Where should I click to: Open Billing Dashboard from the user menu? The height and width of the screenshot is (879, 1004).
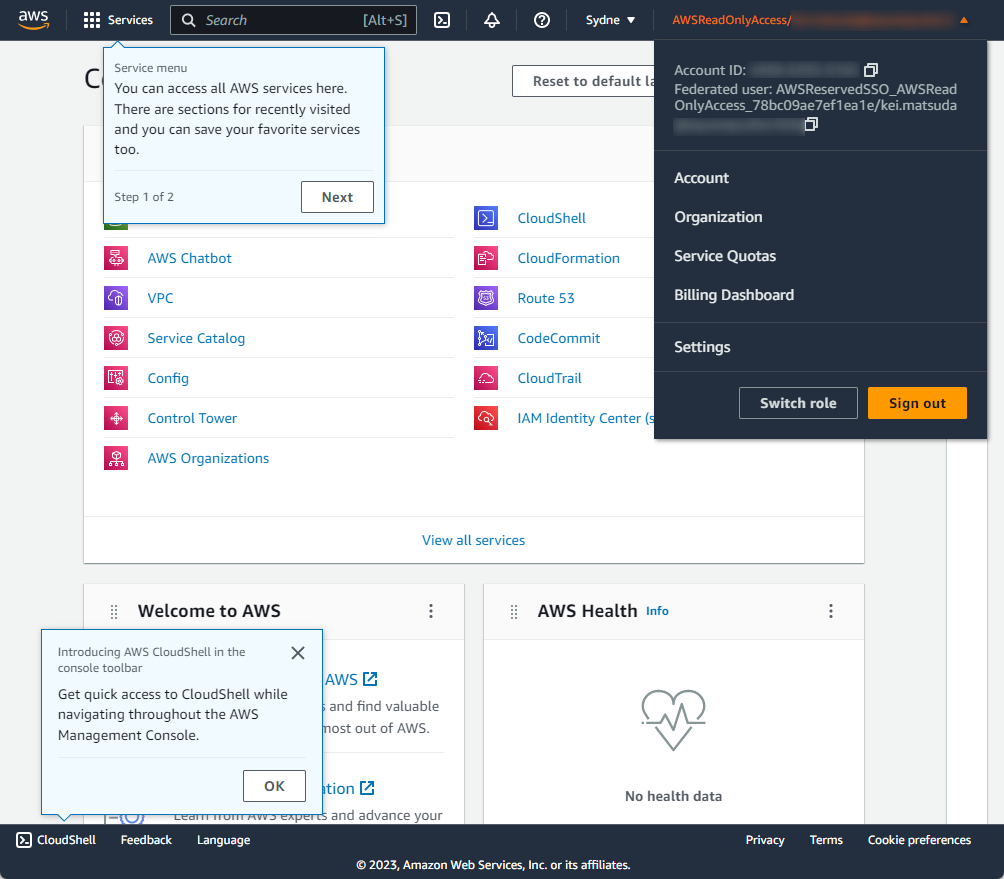coord(734,295)
